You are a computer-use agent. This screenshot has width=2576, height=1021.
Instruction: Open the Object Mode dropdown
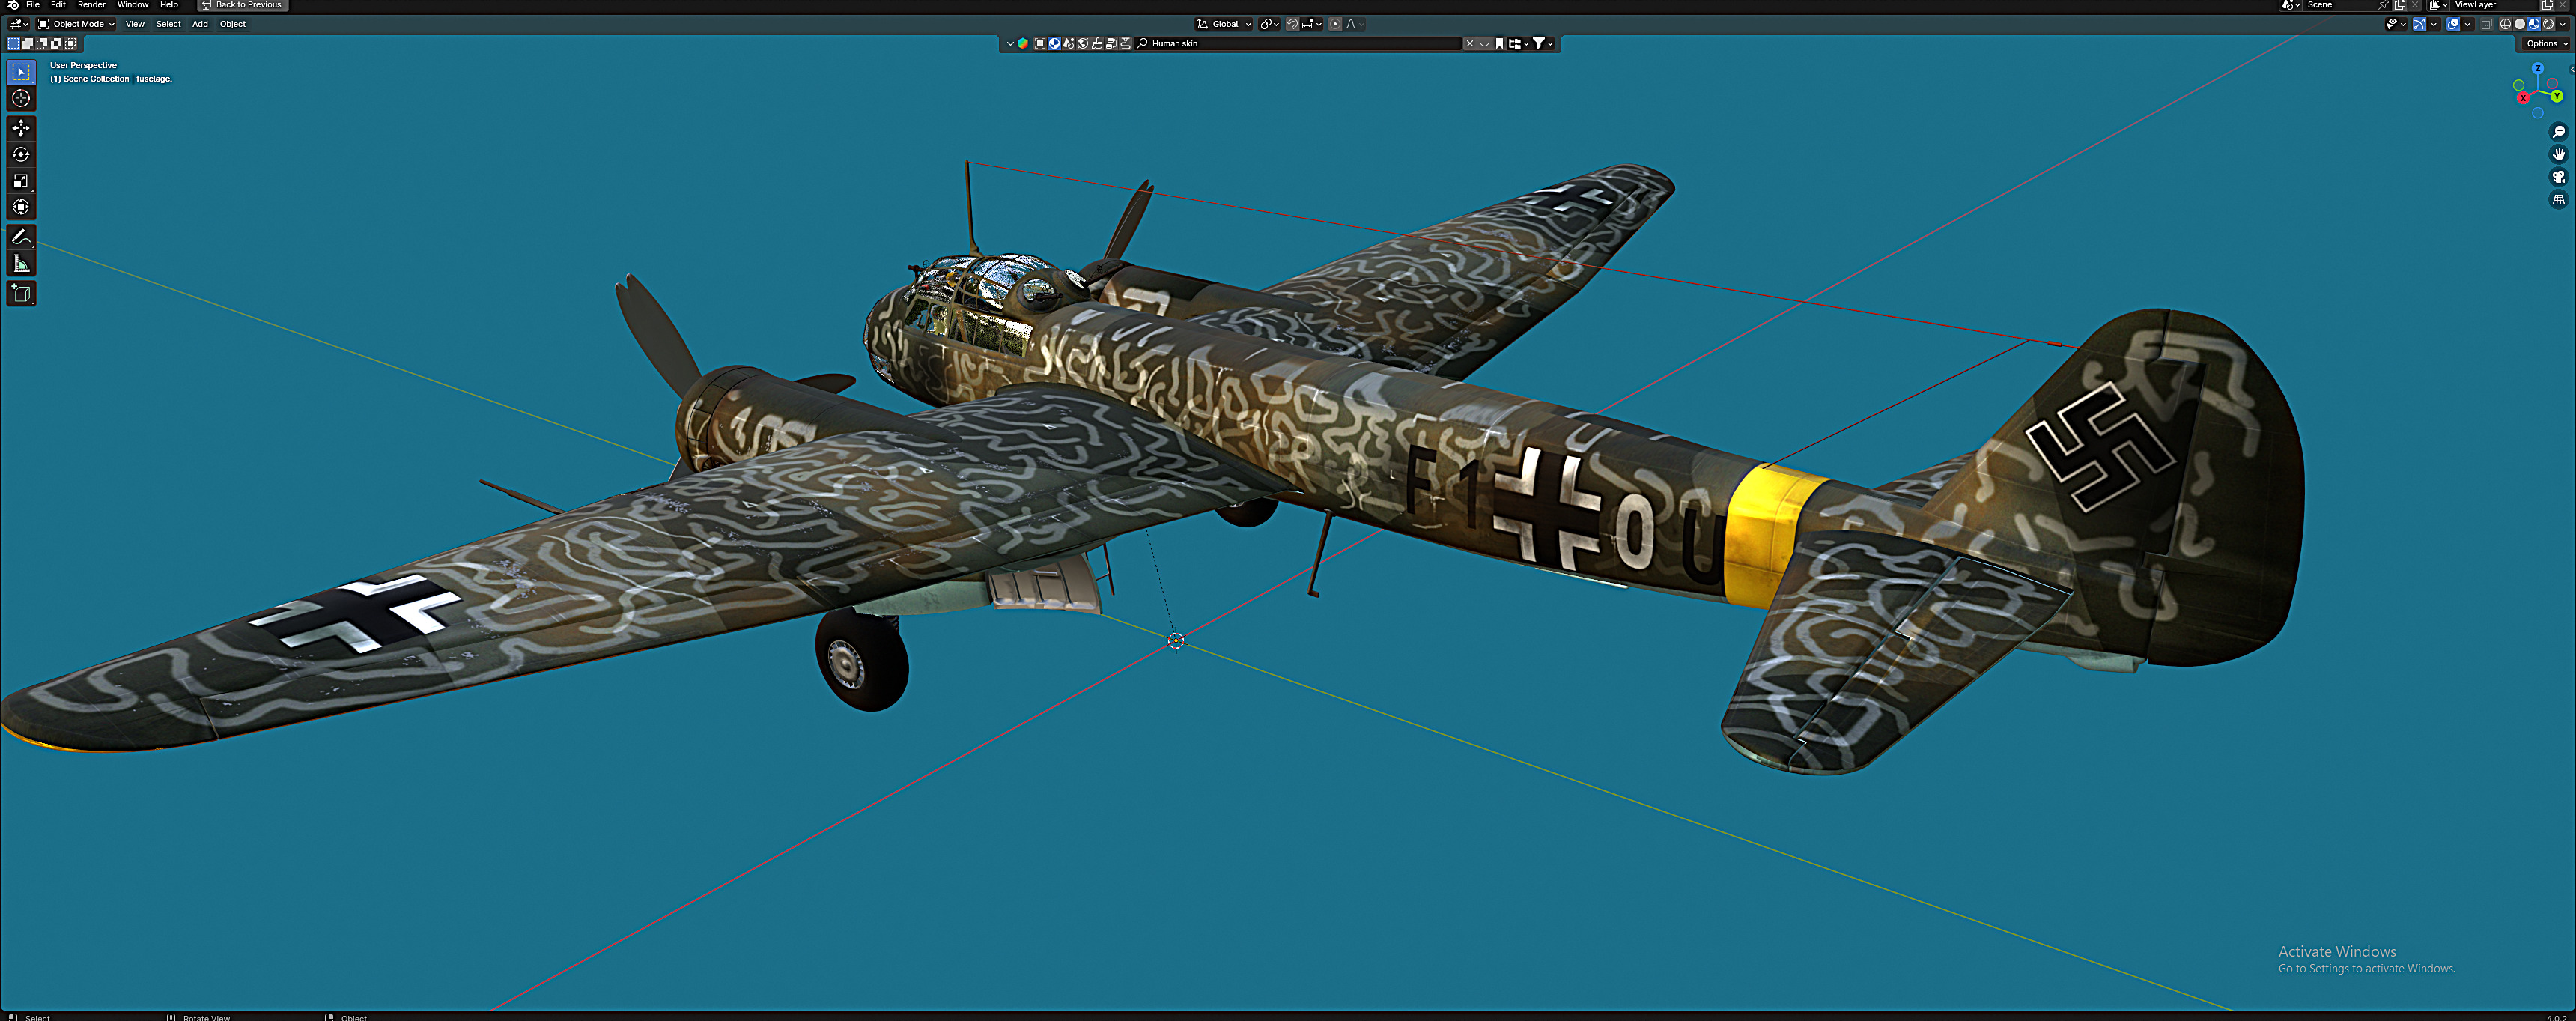click(76, 24)
